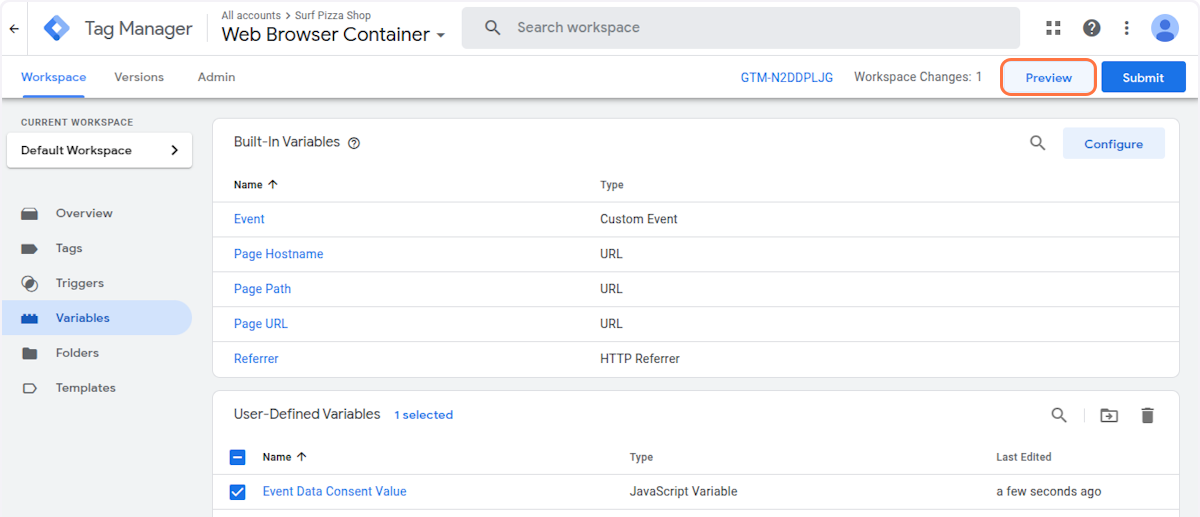Click the Configure button
Screen dimensions: 1200x517
pos(1113,144)
